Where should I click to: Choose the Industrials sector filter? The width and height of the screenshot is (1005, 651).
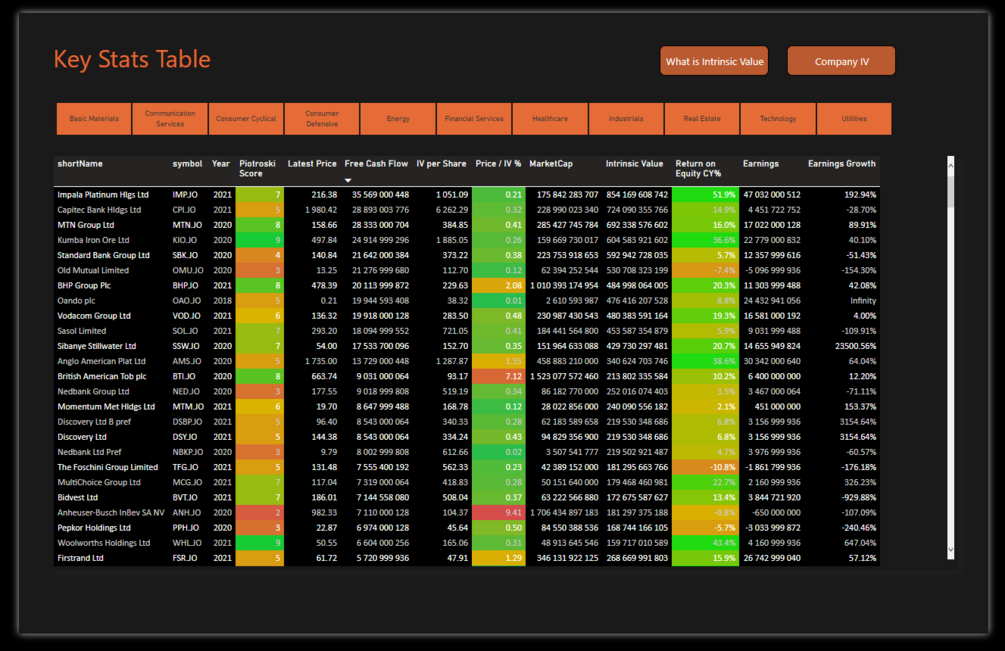[626, 119]
